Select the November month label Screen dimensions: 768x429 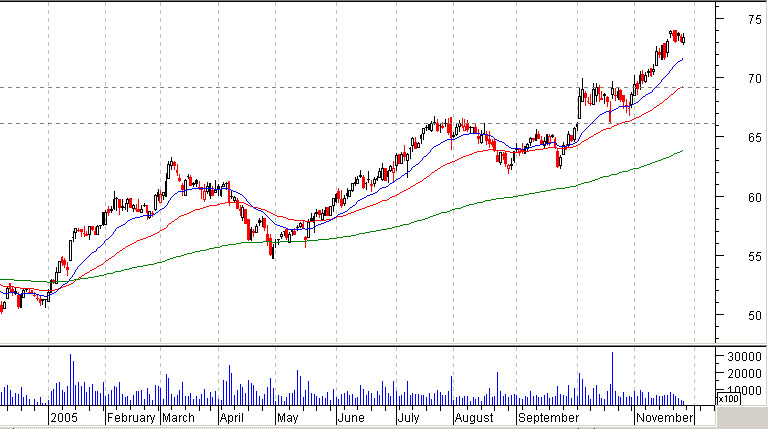coord(664,418)
